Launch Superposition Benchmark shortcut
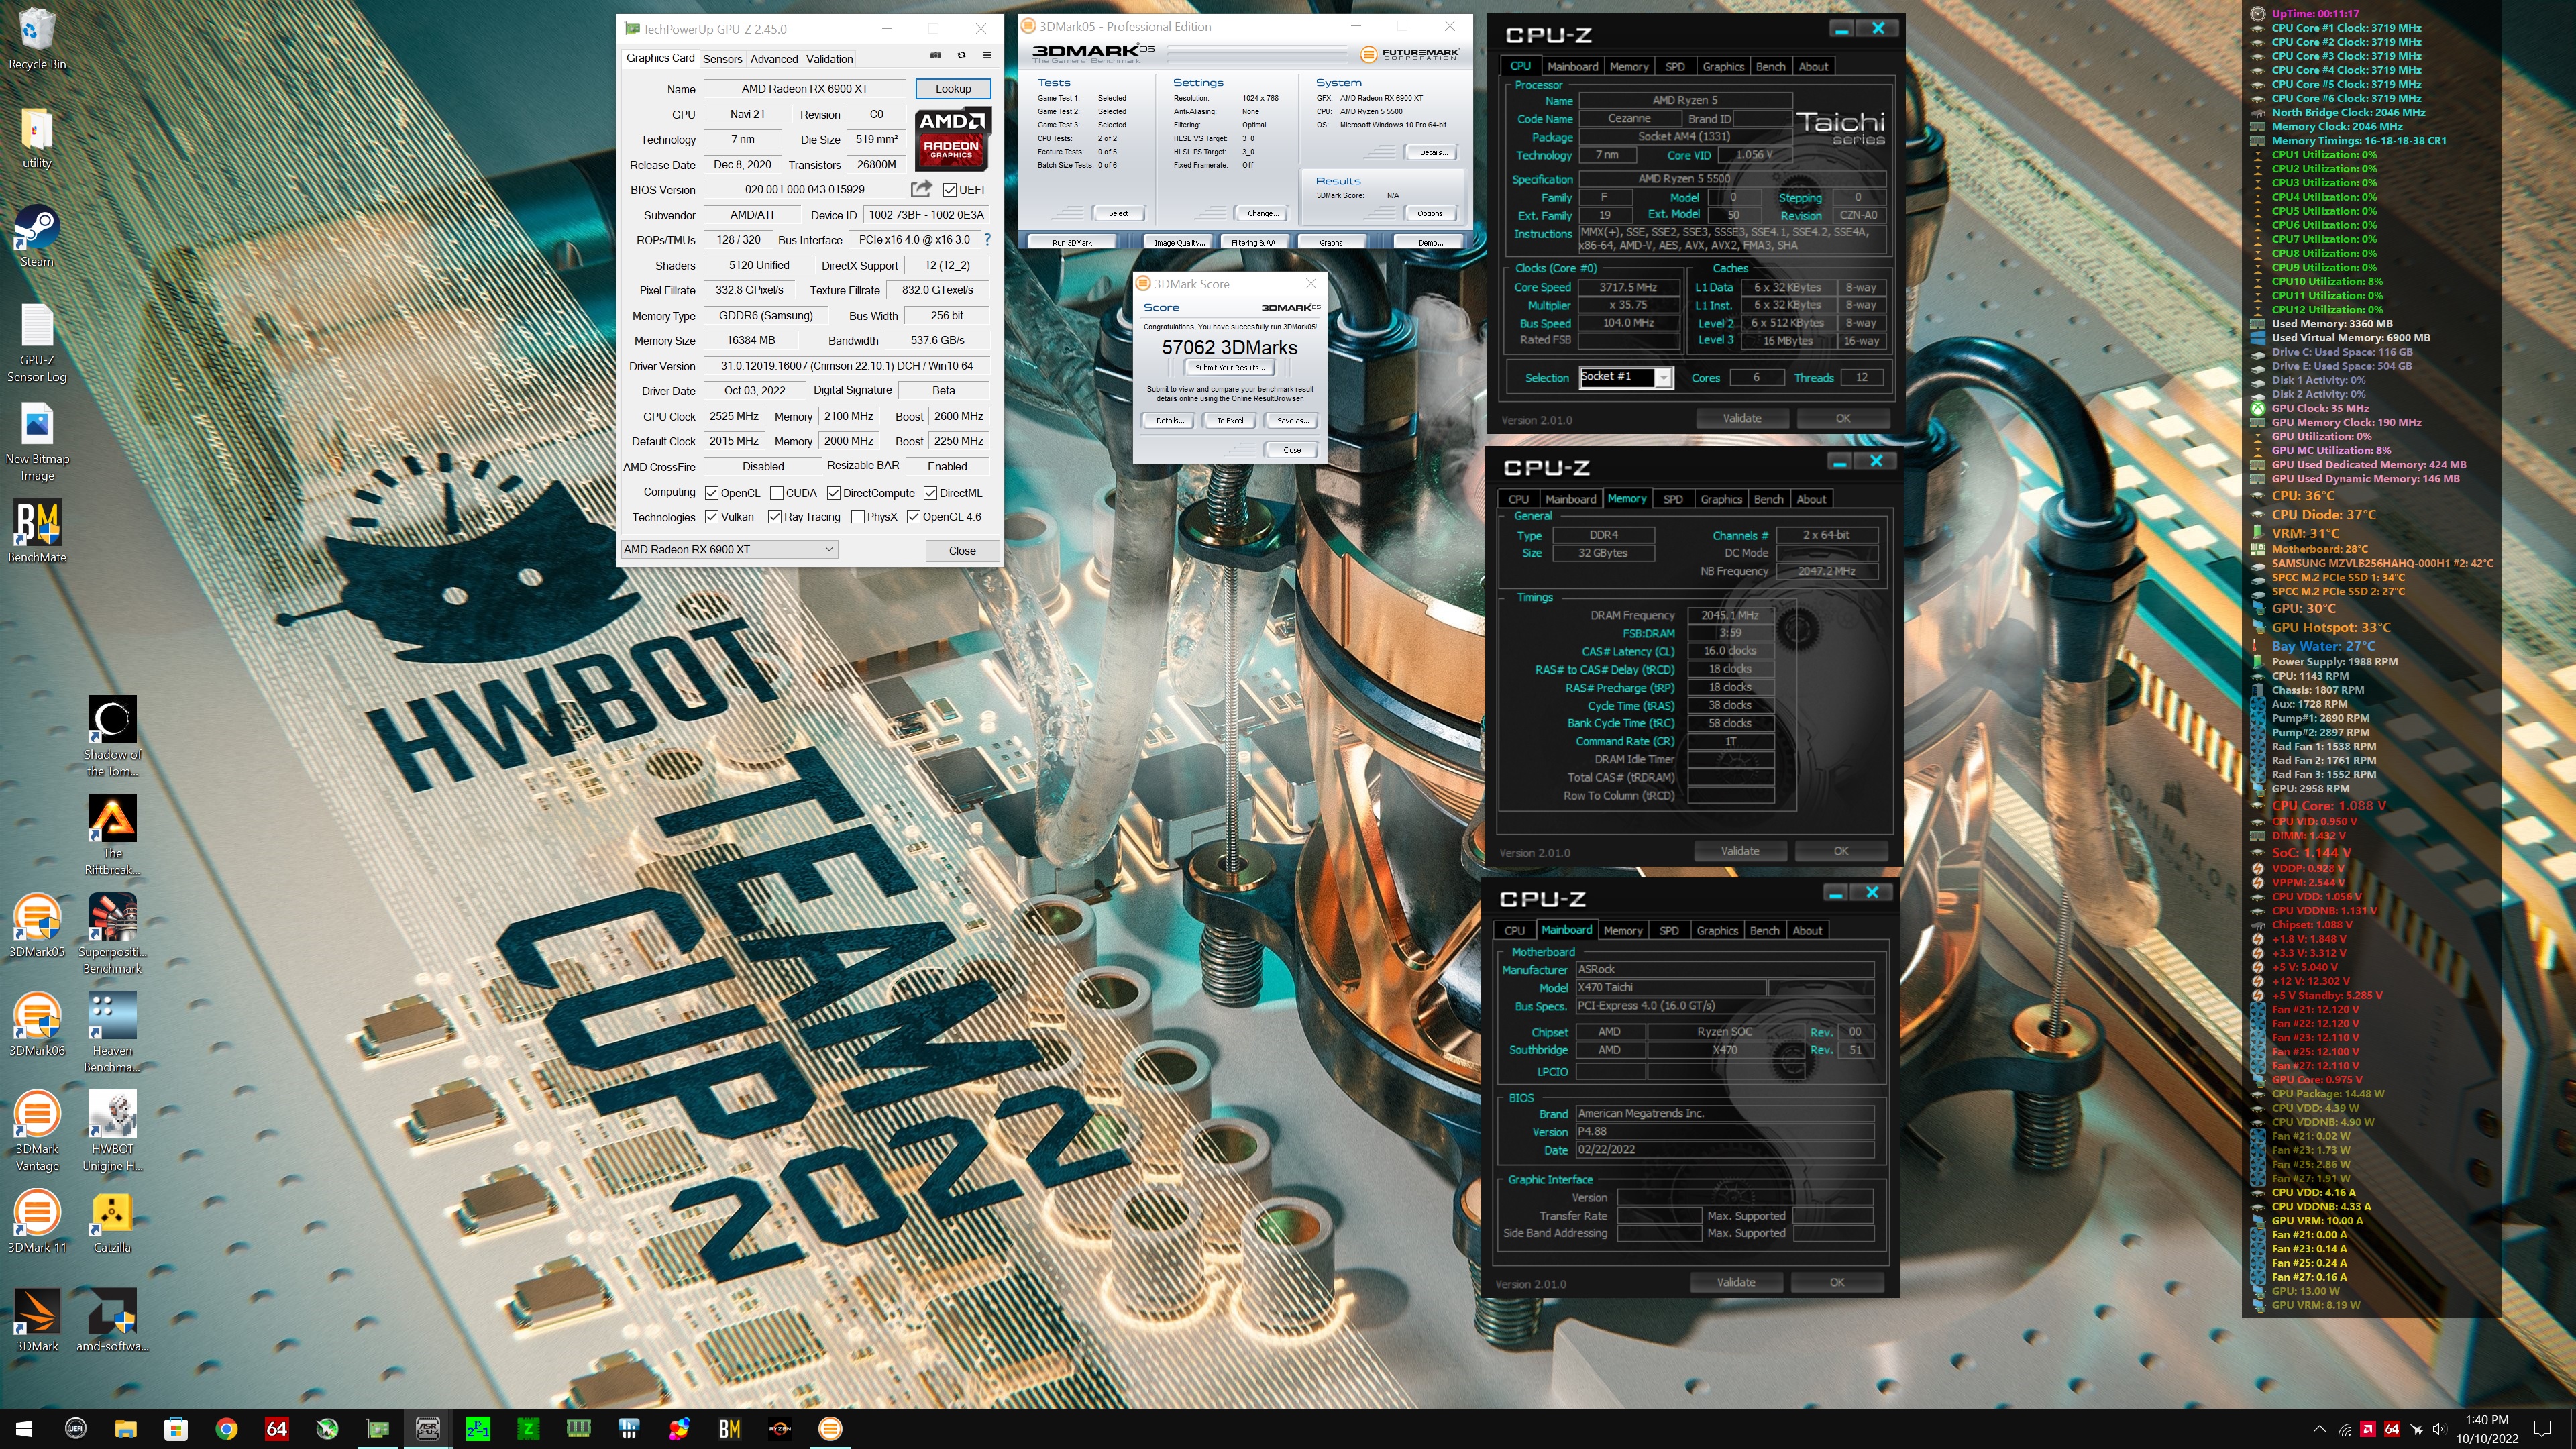Image resolution: width=2576 pixels, height=1449 pixels. tap(112, 934)
